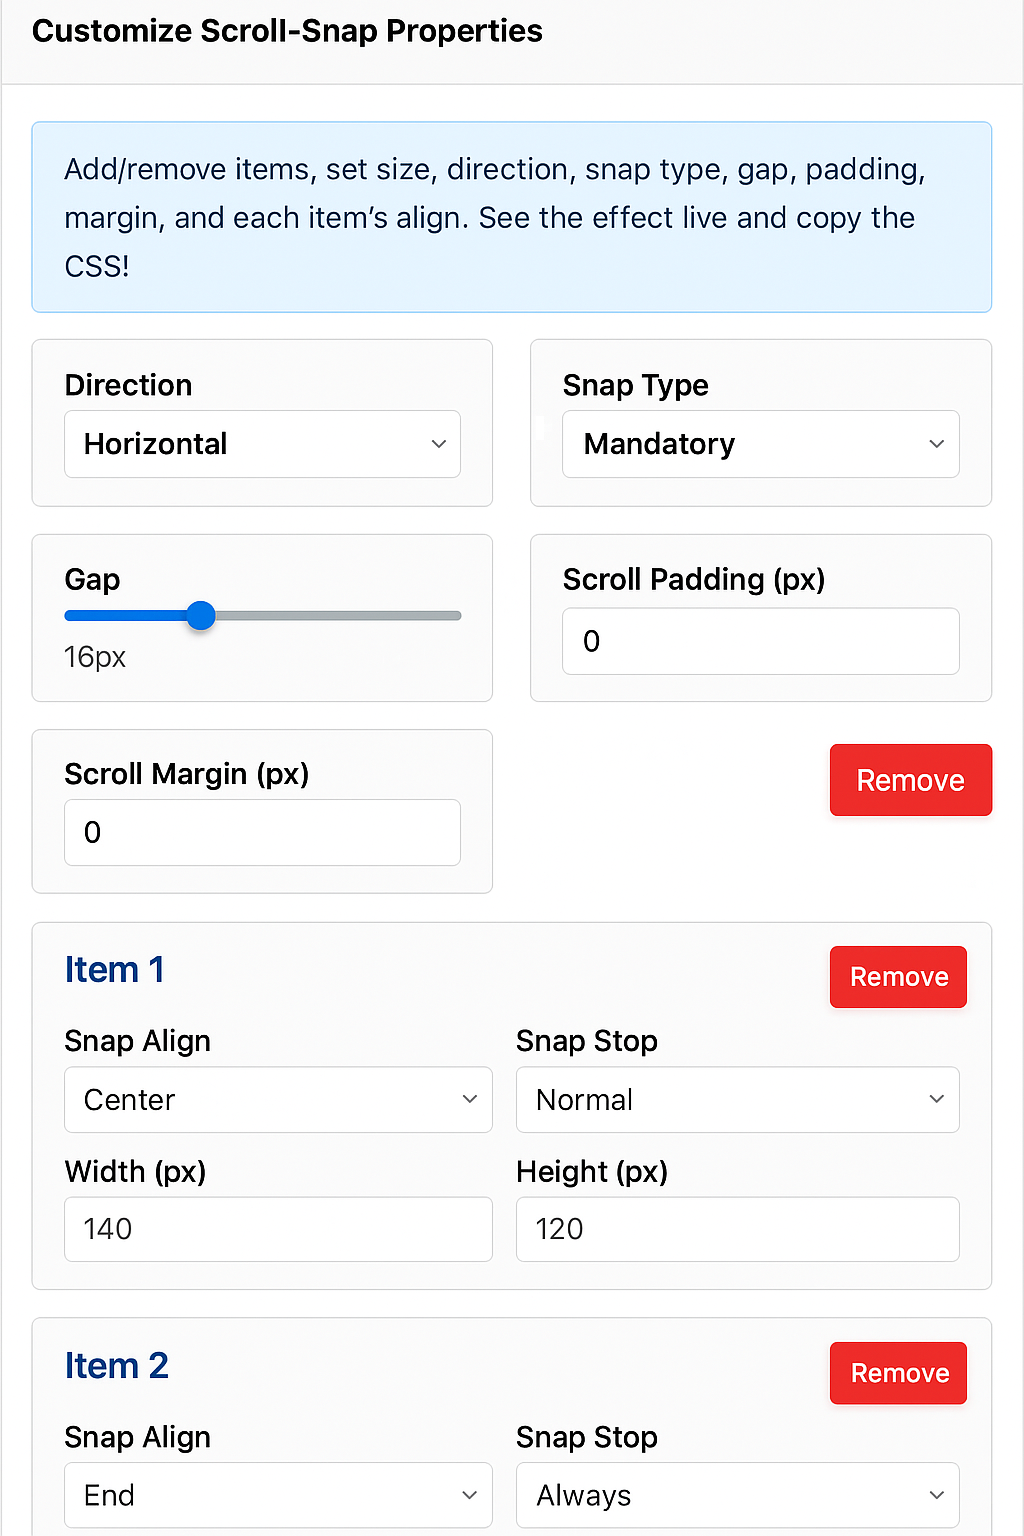The width and height of the screenshot is (1024, 1536).
Task: Open Item 1 Snap Align dropdown
Action: pos(278,1100)
